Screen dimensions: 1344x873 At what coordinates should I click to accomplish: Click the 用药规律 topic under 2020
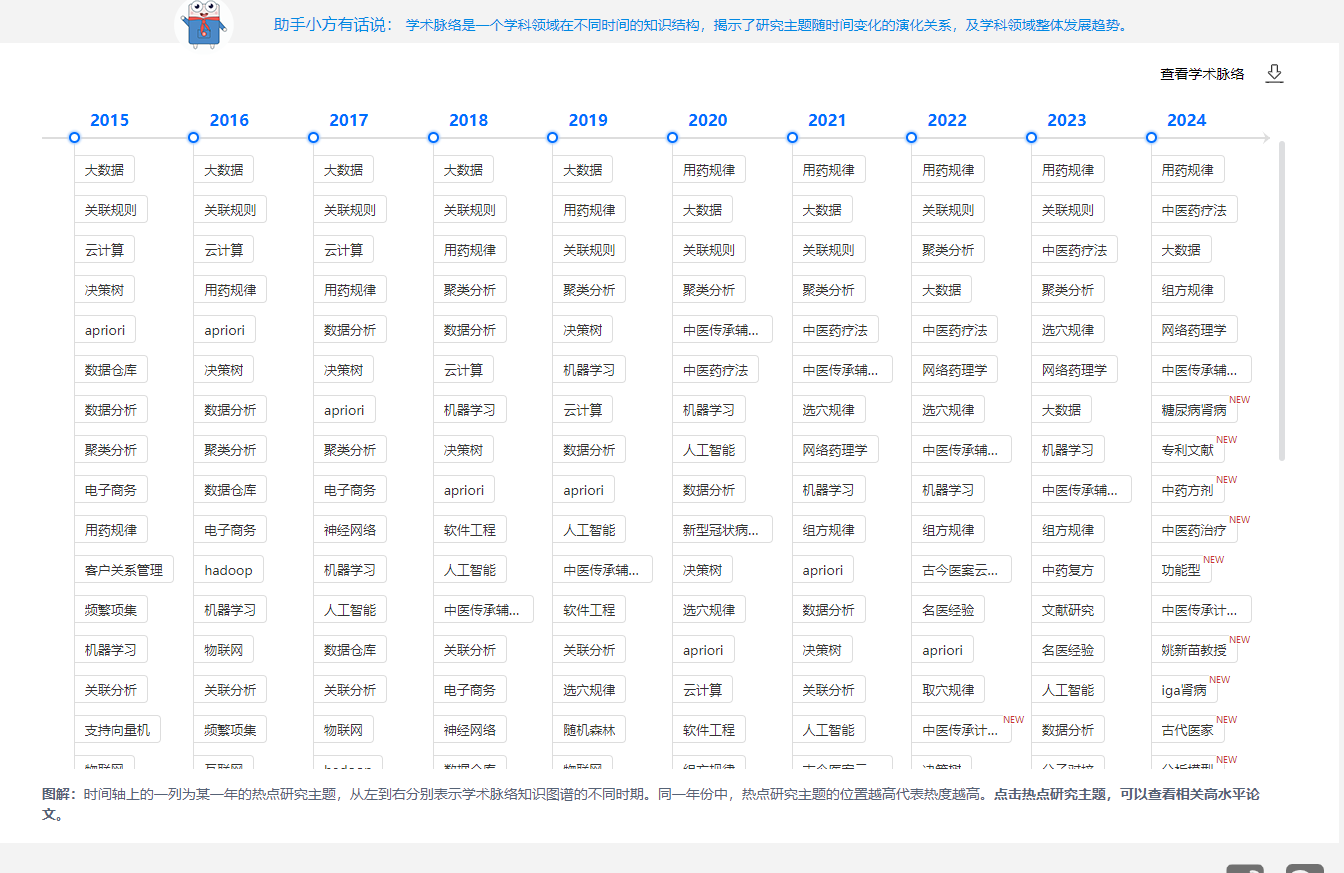710,169
